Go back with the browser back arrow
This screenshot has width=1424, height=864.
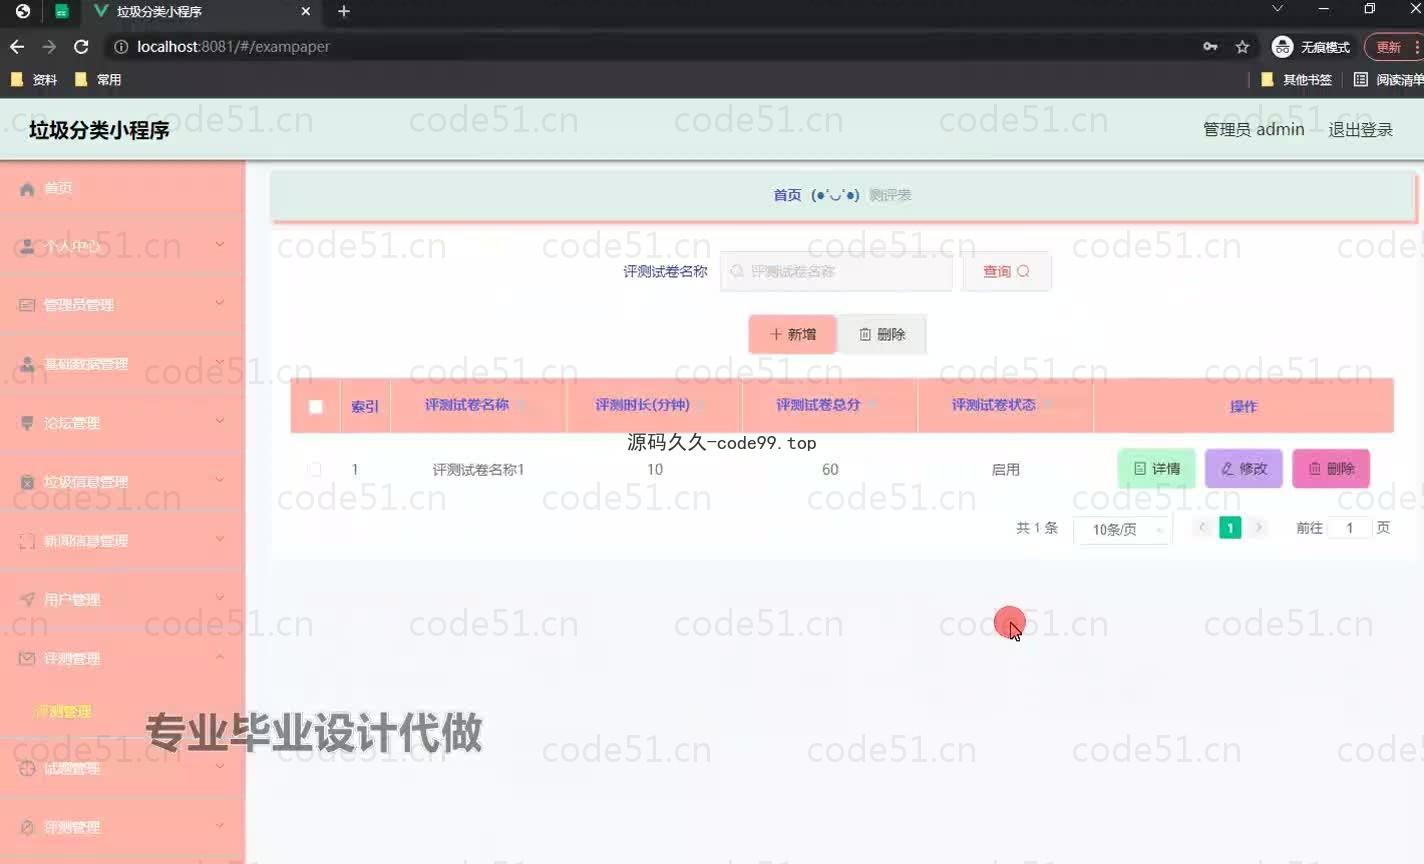click(x=17, y=46)
